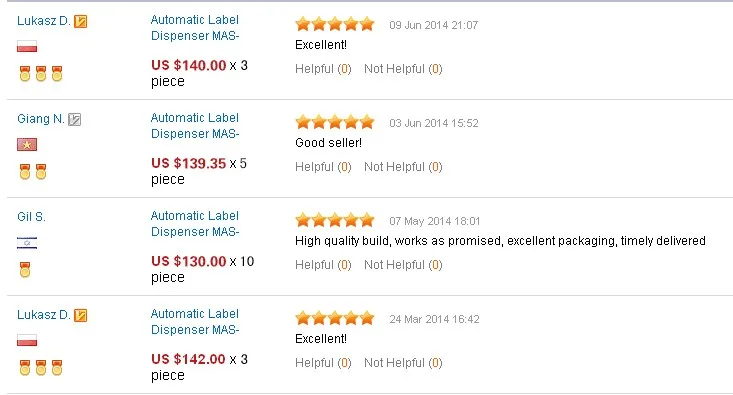Image resolution: width=733 pixels, height=395 pixels.
Task: Click the Israel flag under Gil S.
Action: tap(27, 243)
